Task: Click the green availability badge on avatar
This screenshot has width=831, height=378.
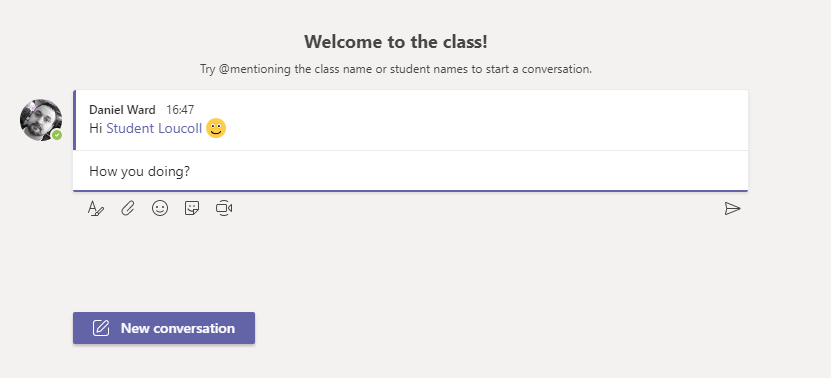Action: point(57,135)
